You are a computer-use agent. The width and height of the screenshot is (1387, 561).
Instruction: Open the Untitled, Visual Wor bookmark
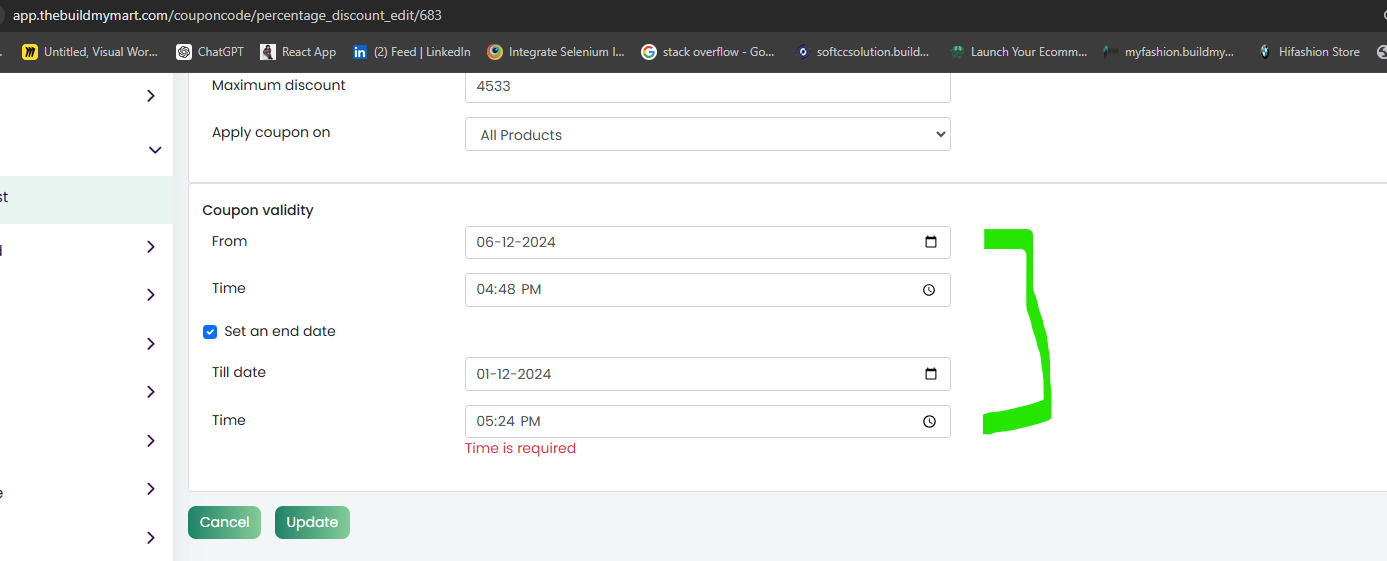(x=90, y=52)
